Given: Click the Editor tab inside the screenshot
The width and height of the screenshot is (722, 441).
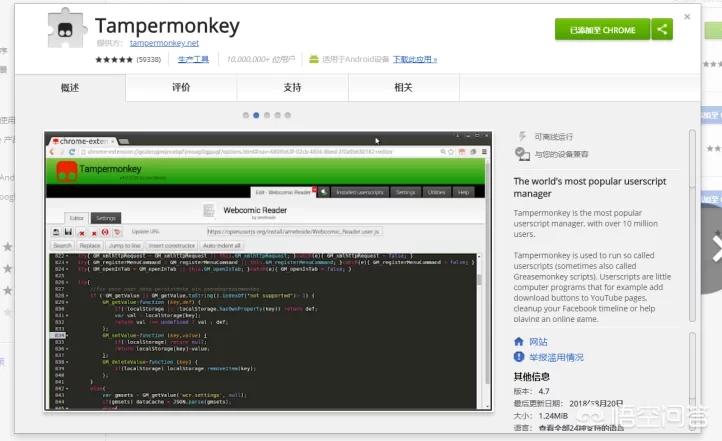Looking at the screenshot, I should point(76,218).
